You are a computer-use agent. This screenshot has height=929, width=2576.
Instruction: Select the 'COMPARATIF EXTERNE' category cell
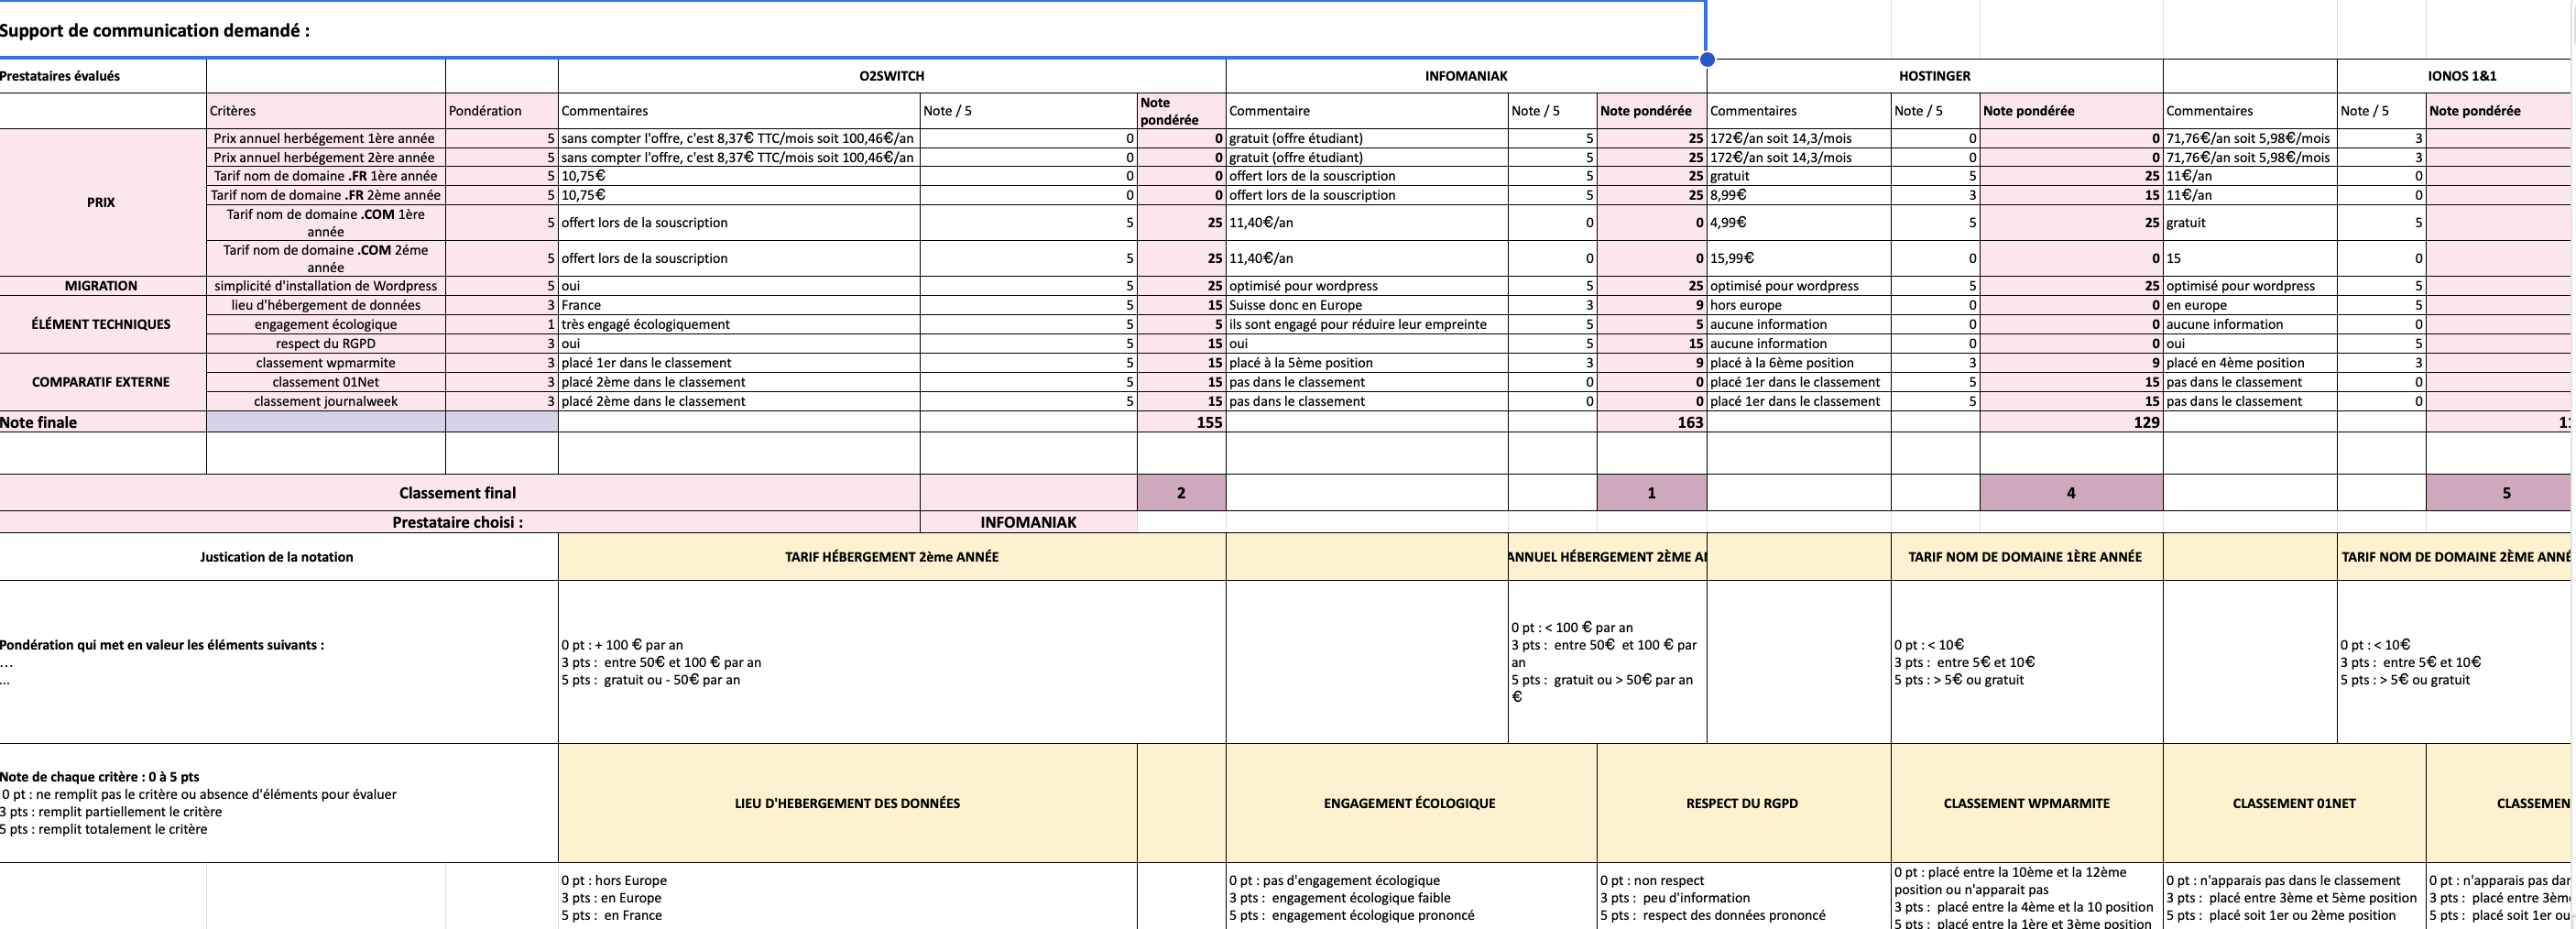(x=101, y=382)
